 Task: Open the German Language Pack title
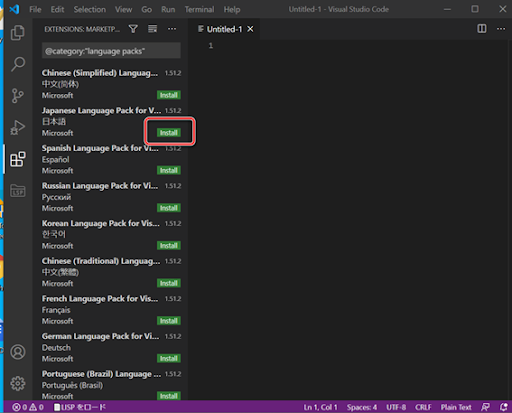(100, 336)
